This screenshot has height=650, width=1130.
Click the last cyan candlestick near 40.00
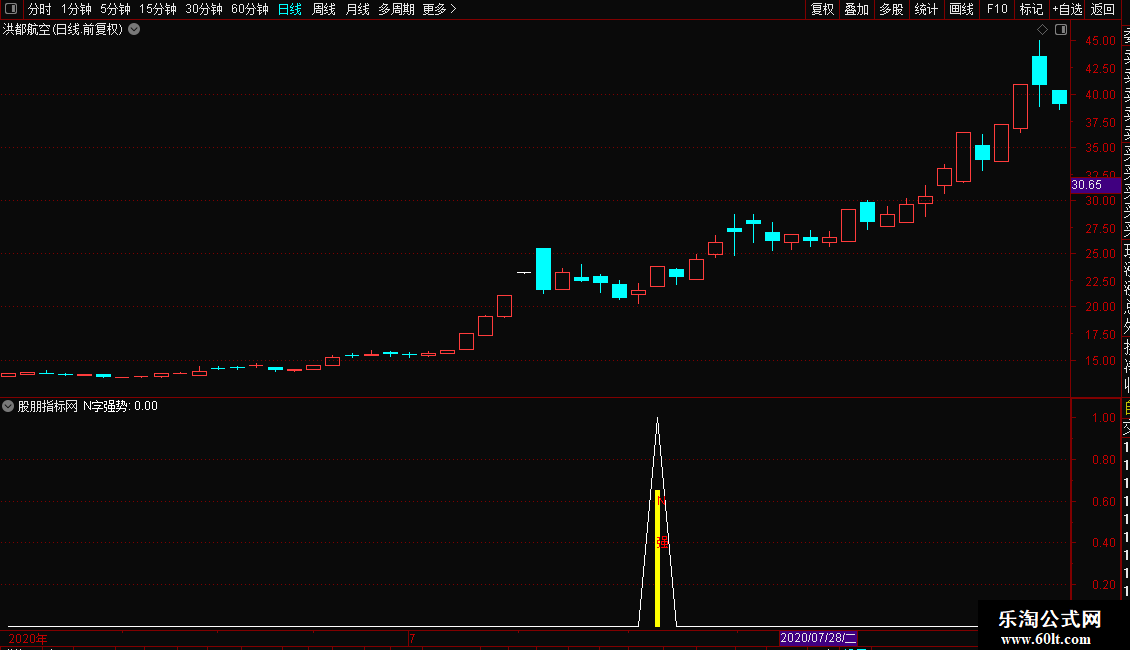1059,97
